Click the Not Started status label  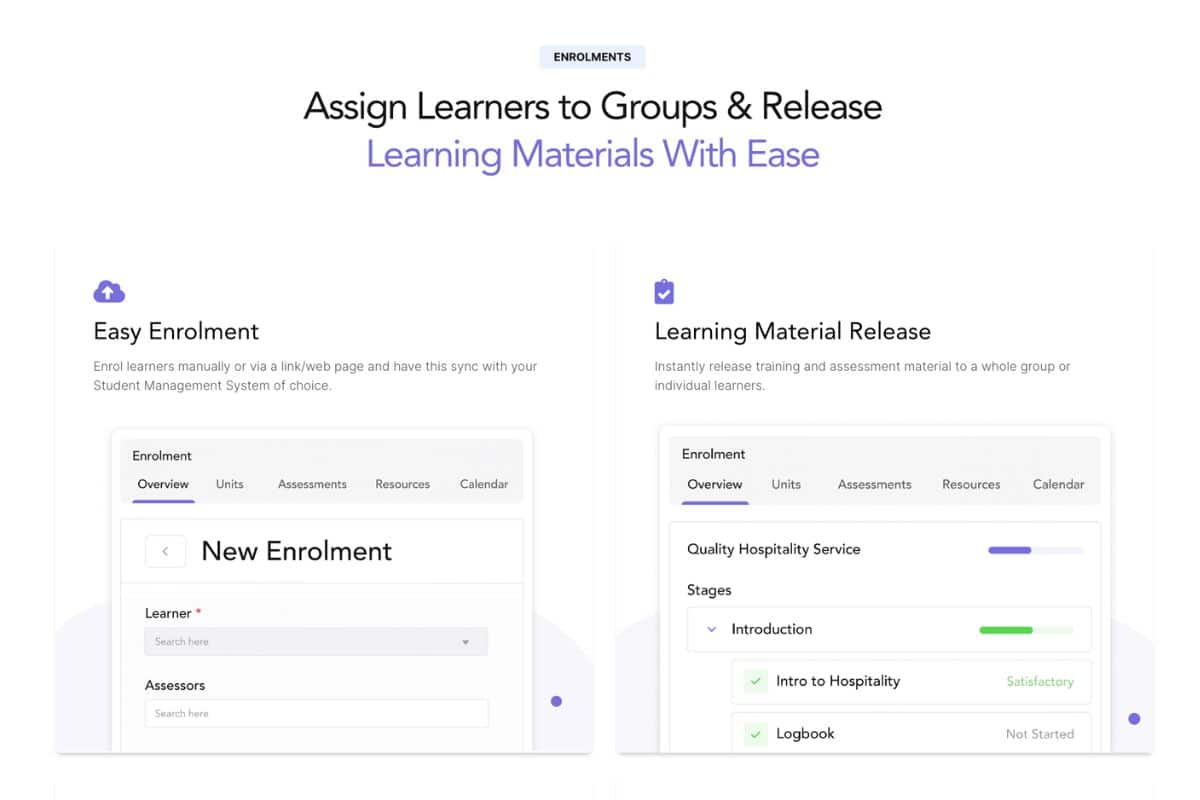tap(1040, 734)
